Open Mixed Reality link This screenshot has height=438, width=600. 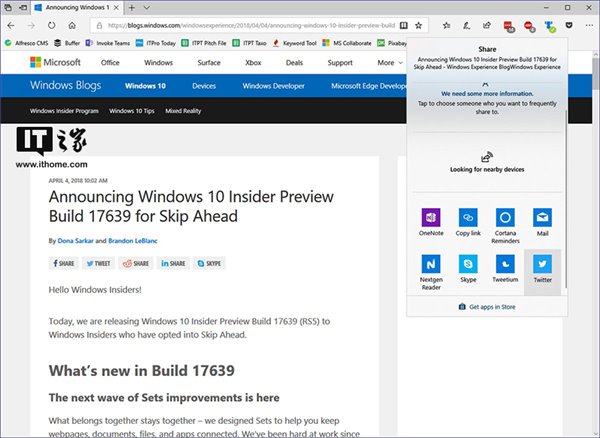183,111
